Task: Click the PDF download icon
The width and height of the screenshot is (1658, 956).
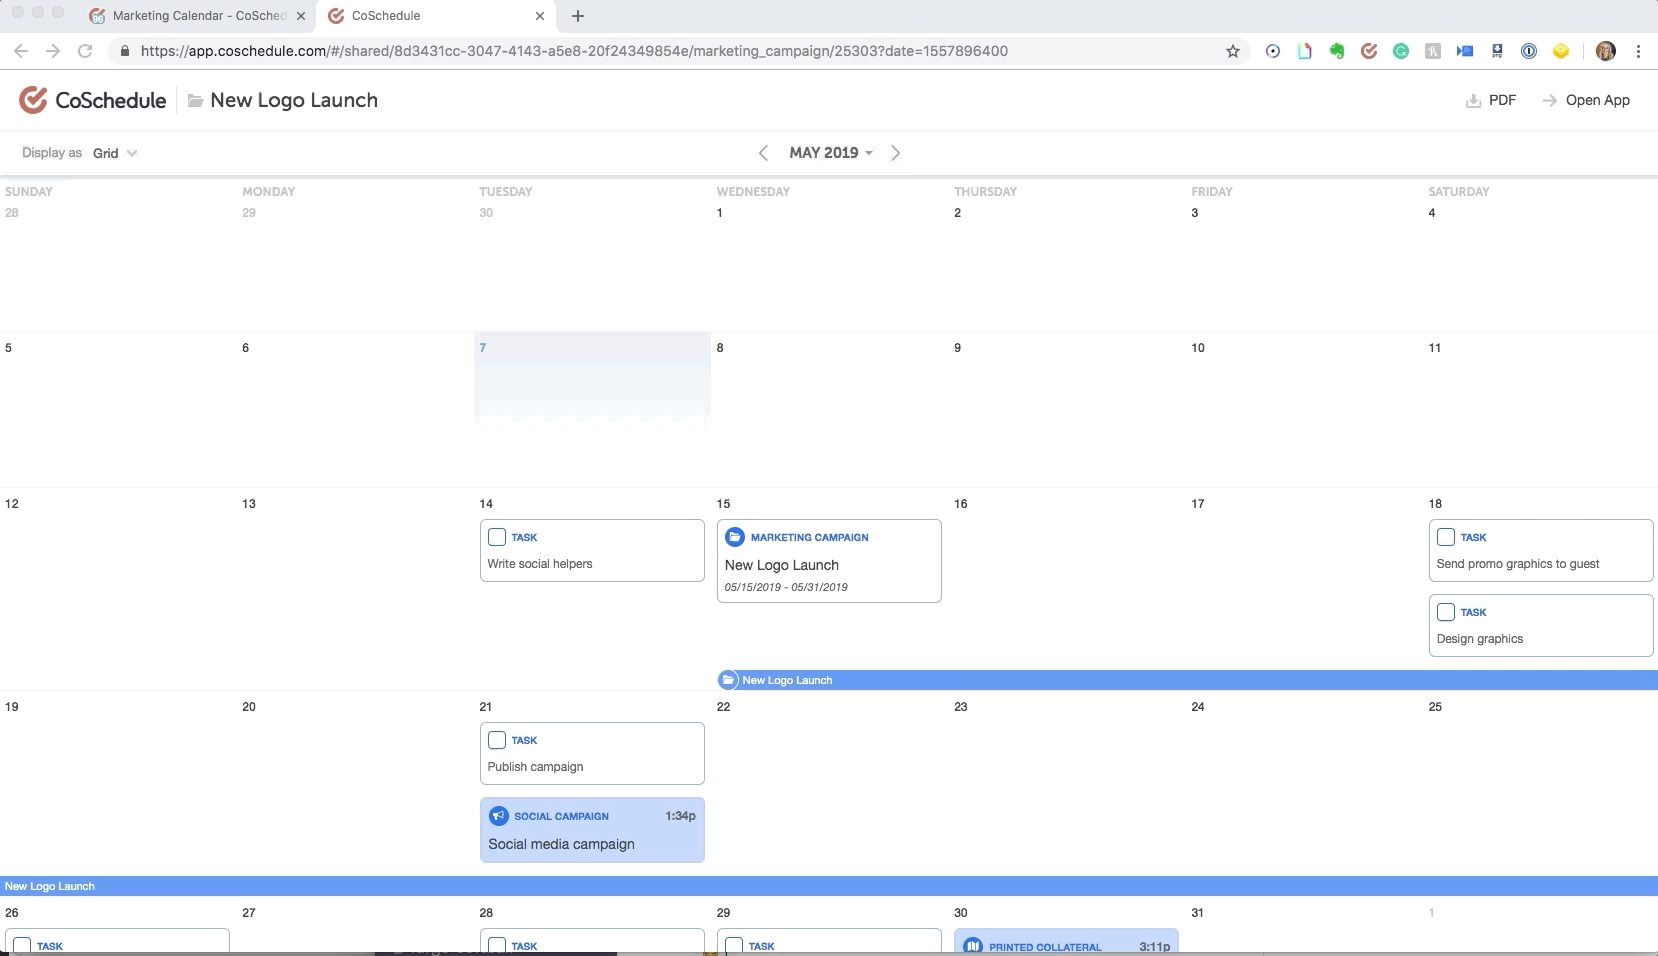Action: [1473, 101]
